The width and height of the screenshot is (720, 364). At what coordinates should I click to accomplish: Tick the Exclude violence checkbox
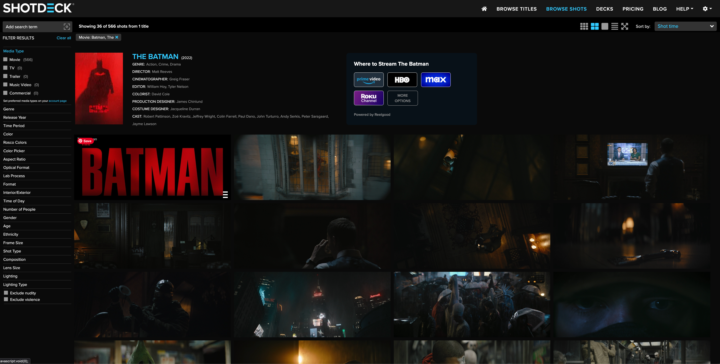(x=6, y=299)
